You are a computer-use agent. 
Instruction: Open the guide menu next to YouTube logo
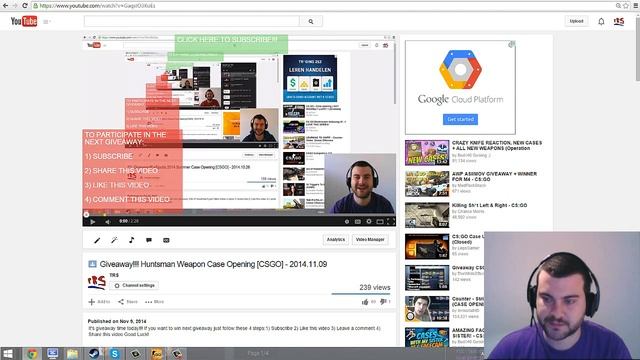[x=47, y=22]
